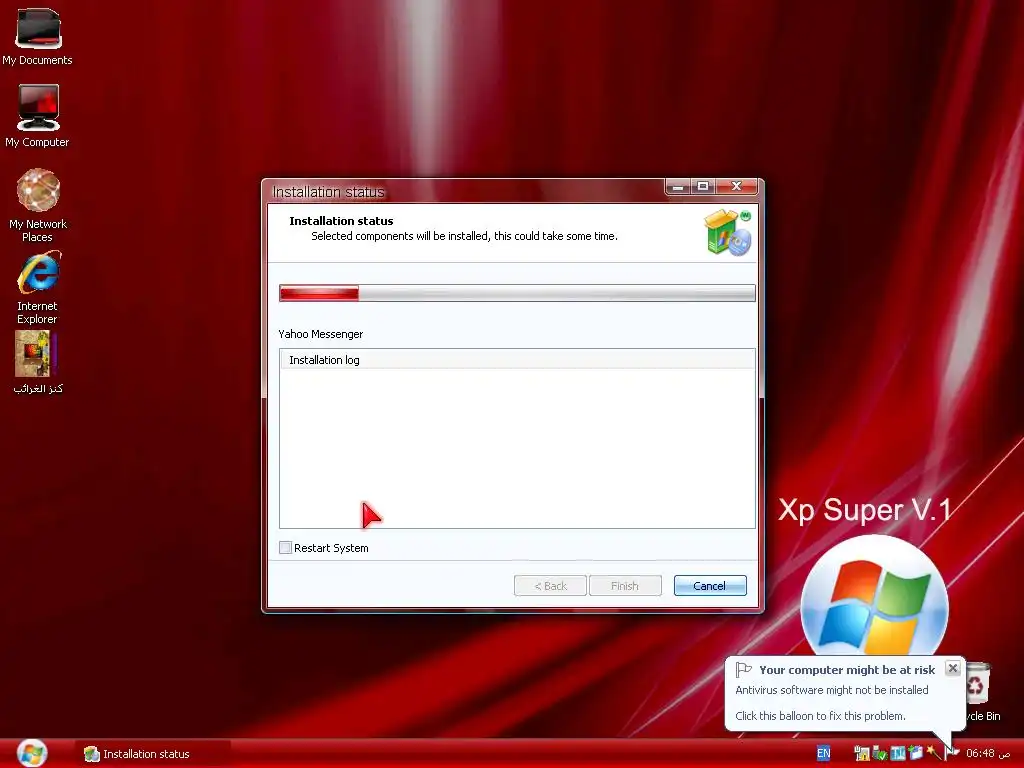Click the blue TK tray icon

tap(898, 753)
